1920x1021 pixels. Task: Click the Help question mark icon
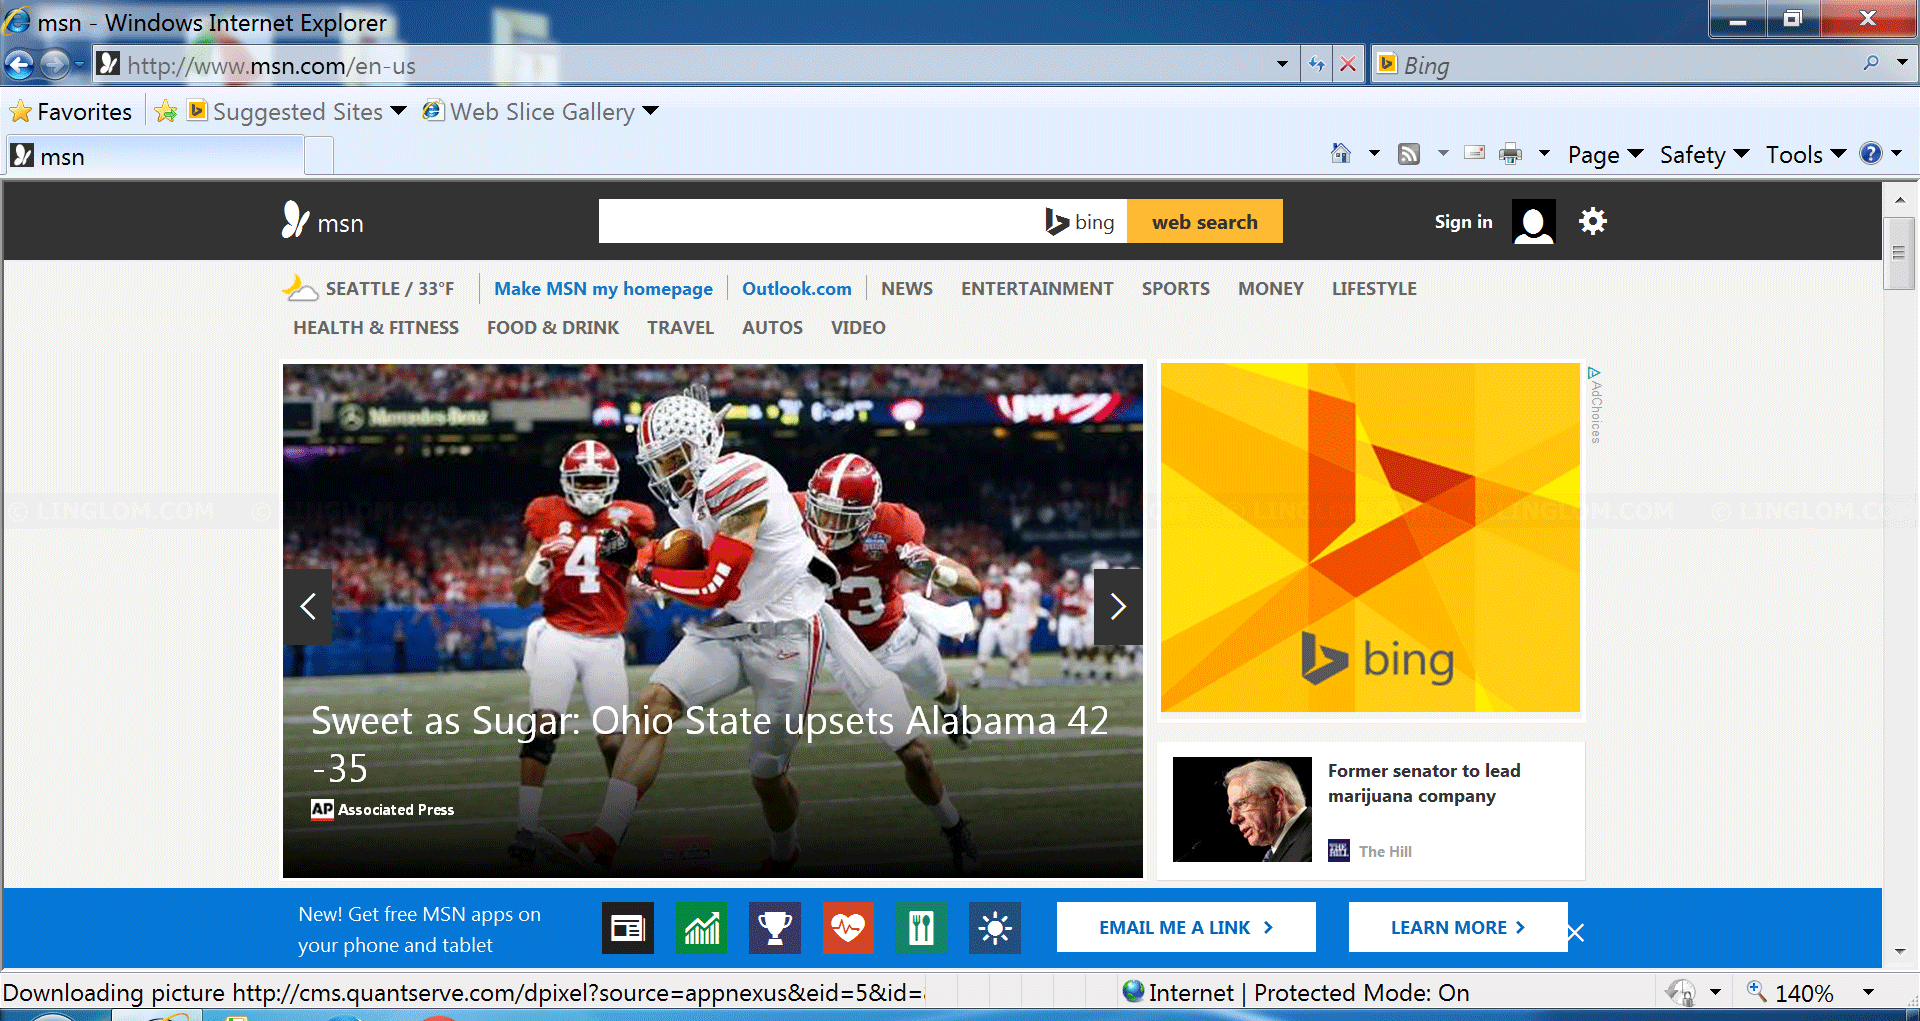(x=1870, y=153)
